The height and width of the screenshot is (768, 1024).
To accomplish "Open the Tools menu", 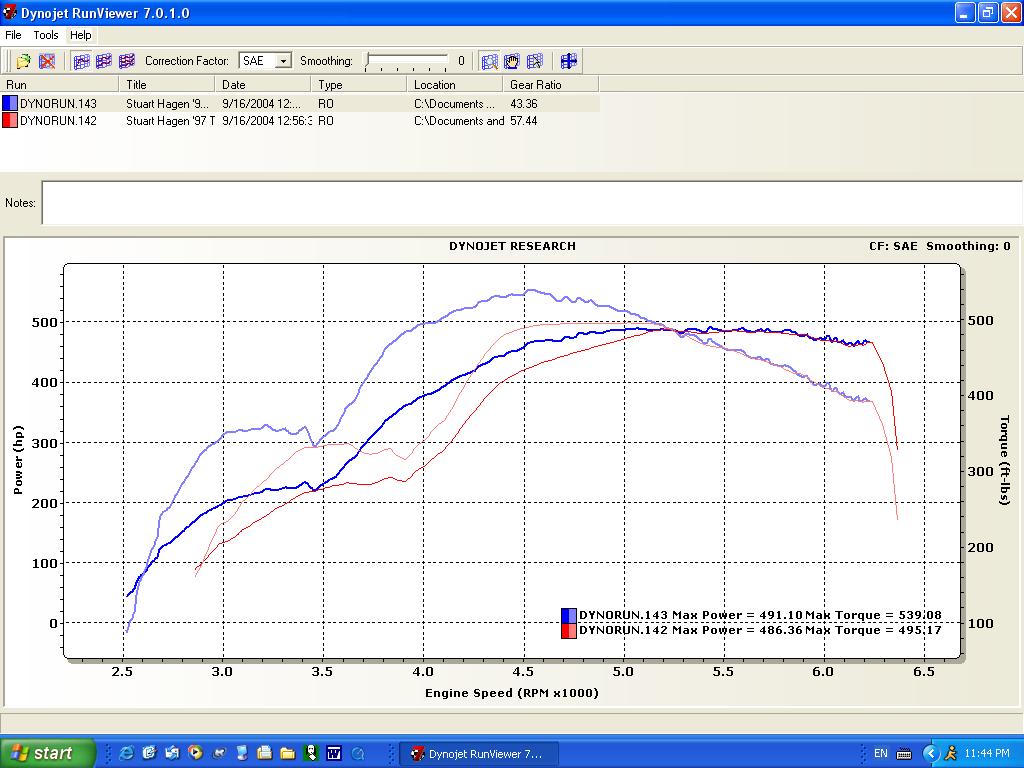I will pos(44,35).
